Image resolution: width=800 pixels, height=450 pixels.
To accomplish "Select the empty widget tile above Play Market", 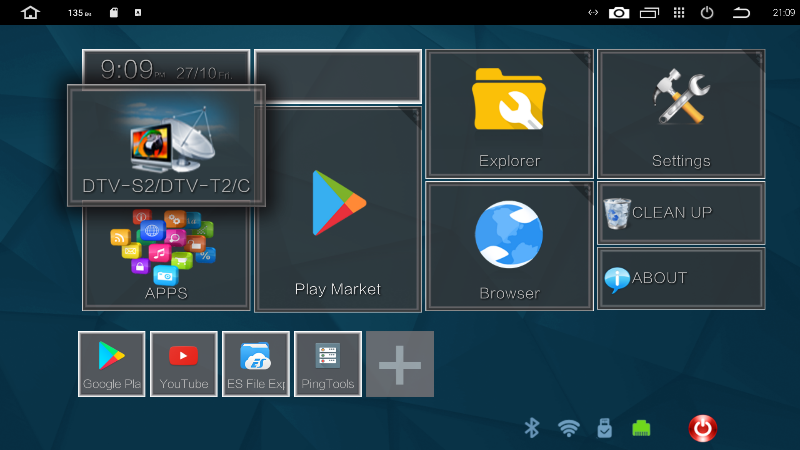I will click(338, 77).
